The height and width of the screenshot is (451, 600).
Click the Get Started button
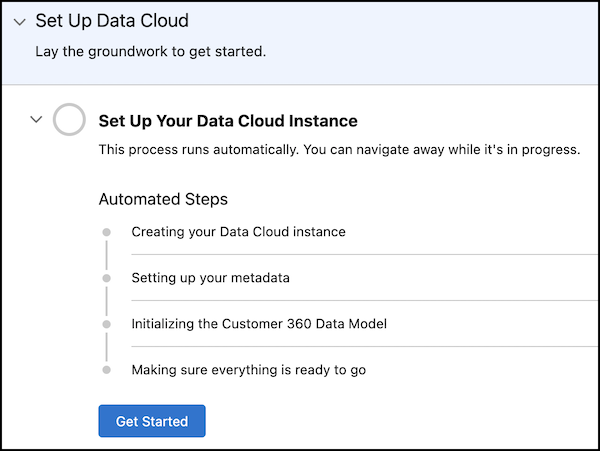(152, 421)
